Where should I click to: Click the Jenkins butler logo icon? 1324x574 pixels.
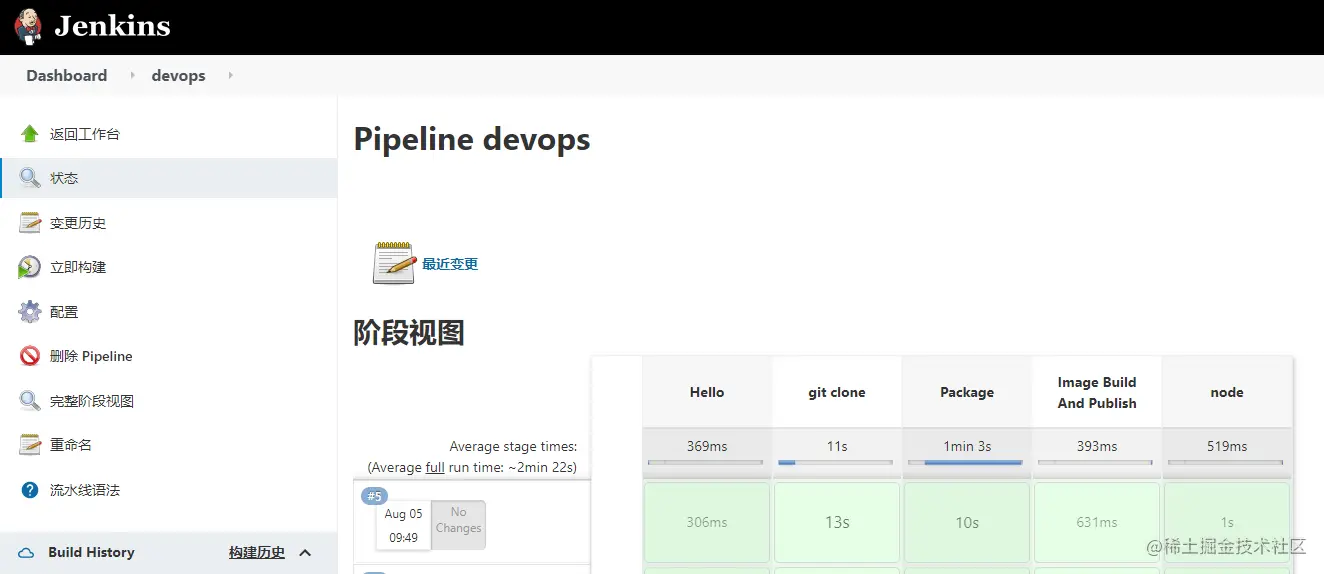tap(28, 27)
